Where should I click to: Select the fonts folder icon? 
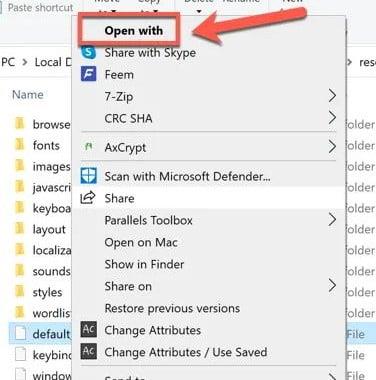pos(20,145)
